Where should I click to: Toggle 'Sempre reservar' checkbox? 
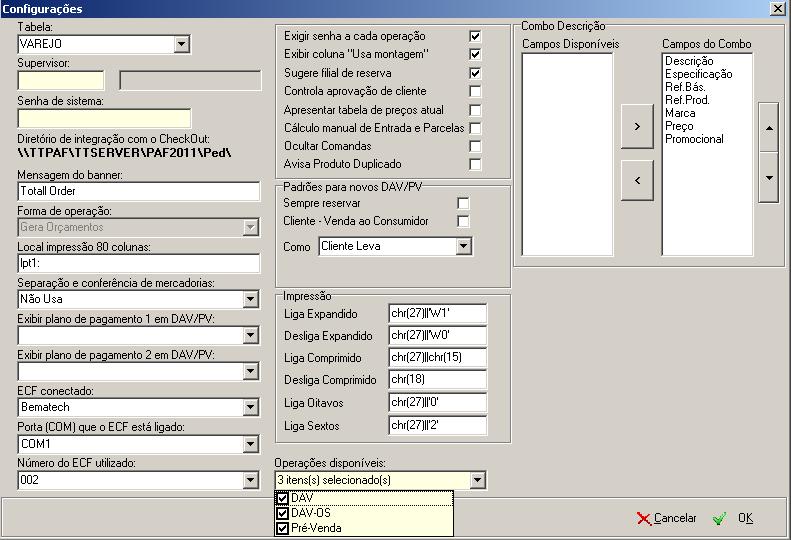463,203
